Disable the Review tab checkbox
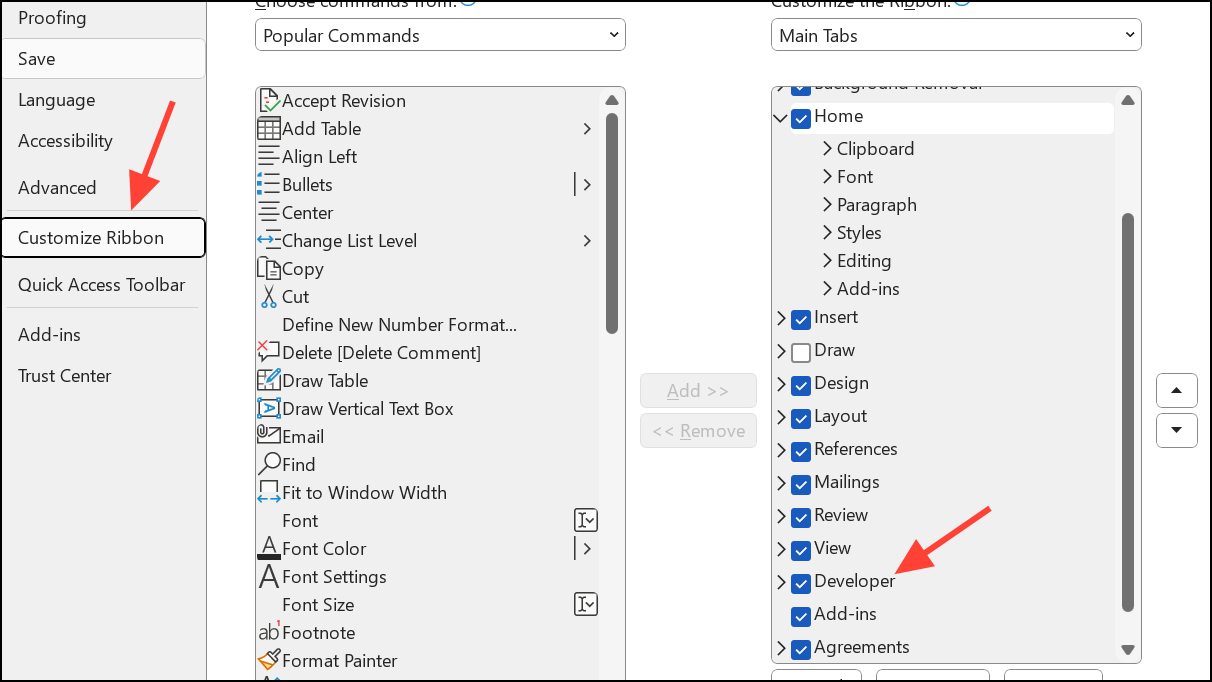This screenshot has width=1212, height=682. (x=800, y=517)
